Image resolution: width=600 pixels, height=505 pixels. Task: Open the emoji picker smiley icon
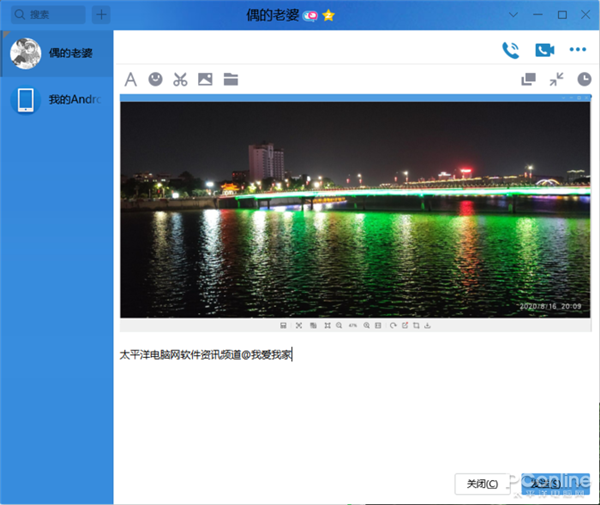click(155, 79)
